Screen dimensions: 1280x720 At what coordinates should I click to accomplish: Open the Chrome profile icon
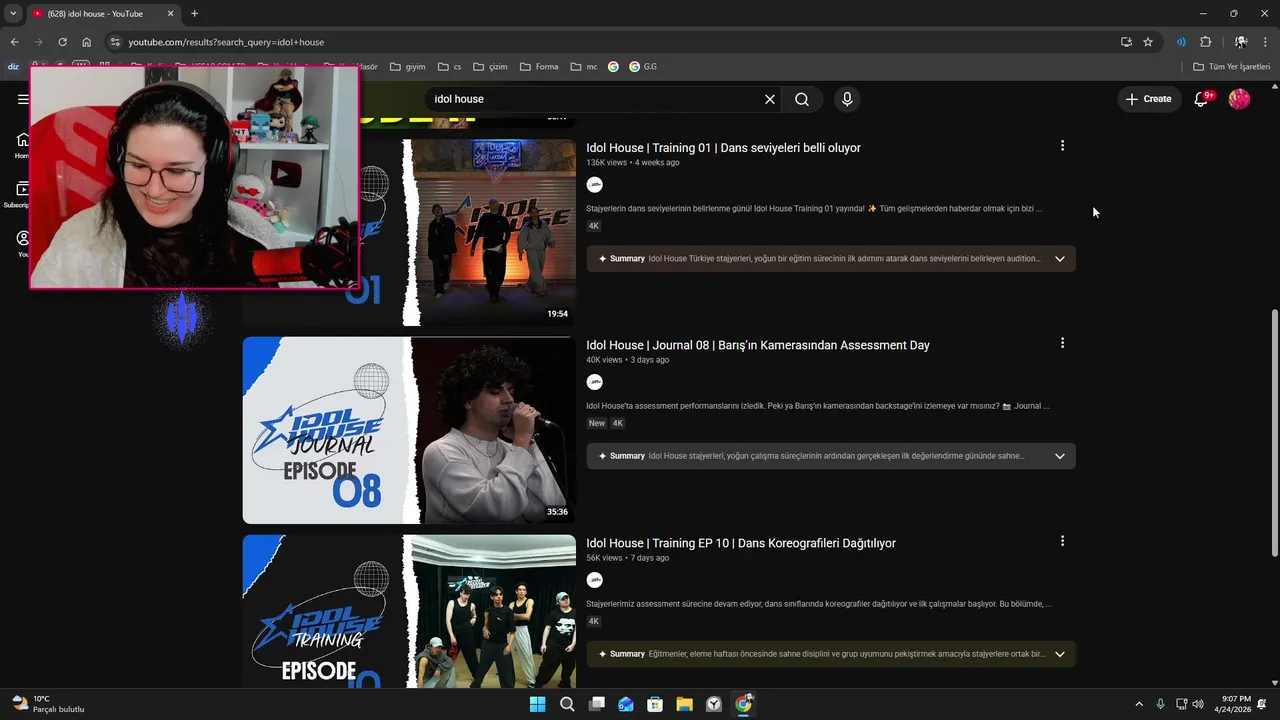click(x=1240, y=42)
